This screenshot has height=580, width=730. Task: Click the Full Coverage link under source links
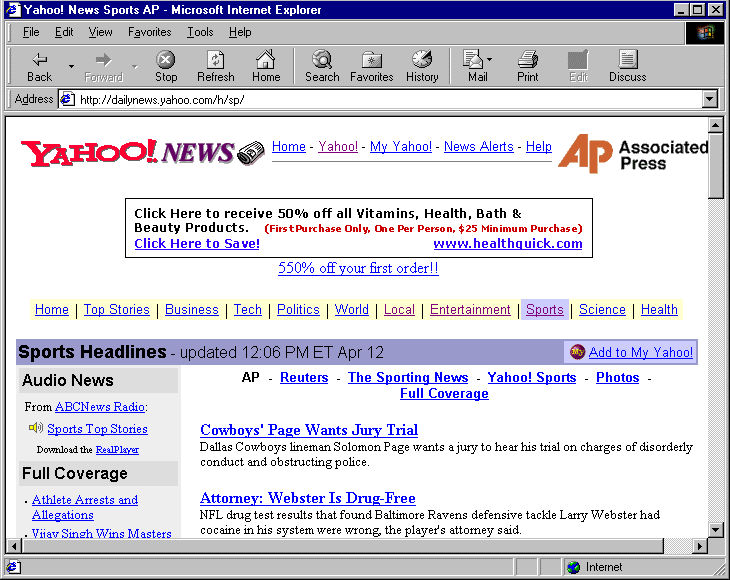tap(444, 393)
